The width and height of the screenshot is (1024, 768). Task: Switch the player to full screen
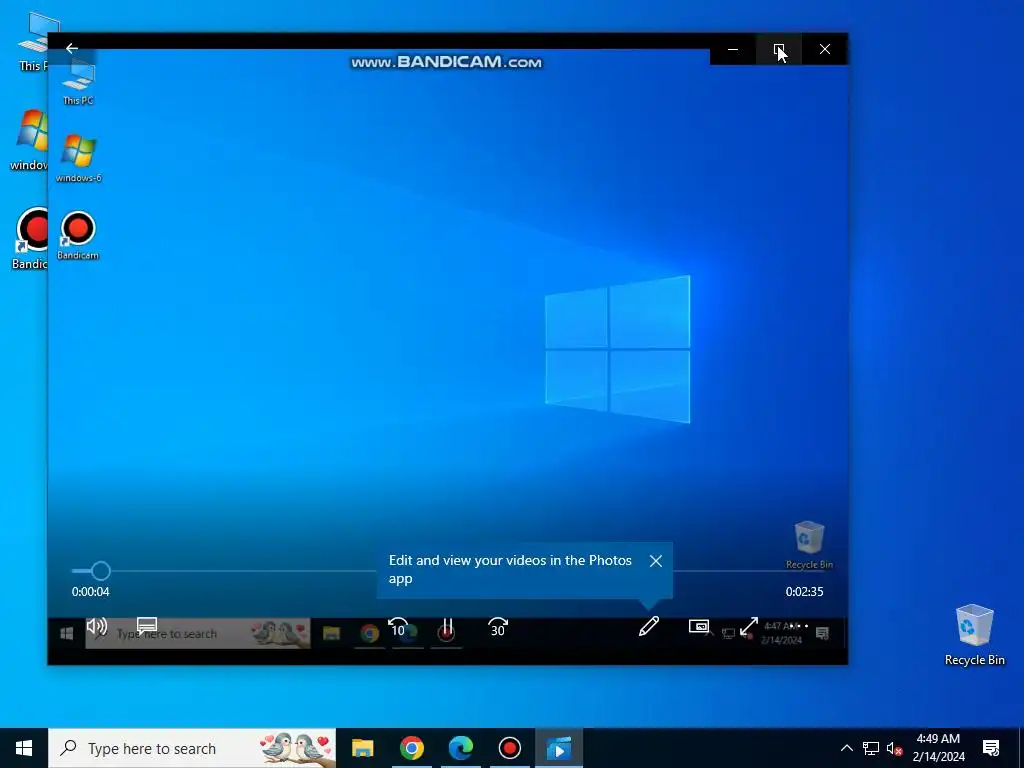(x=748, y=626)
